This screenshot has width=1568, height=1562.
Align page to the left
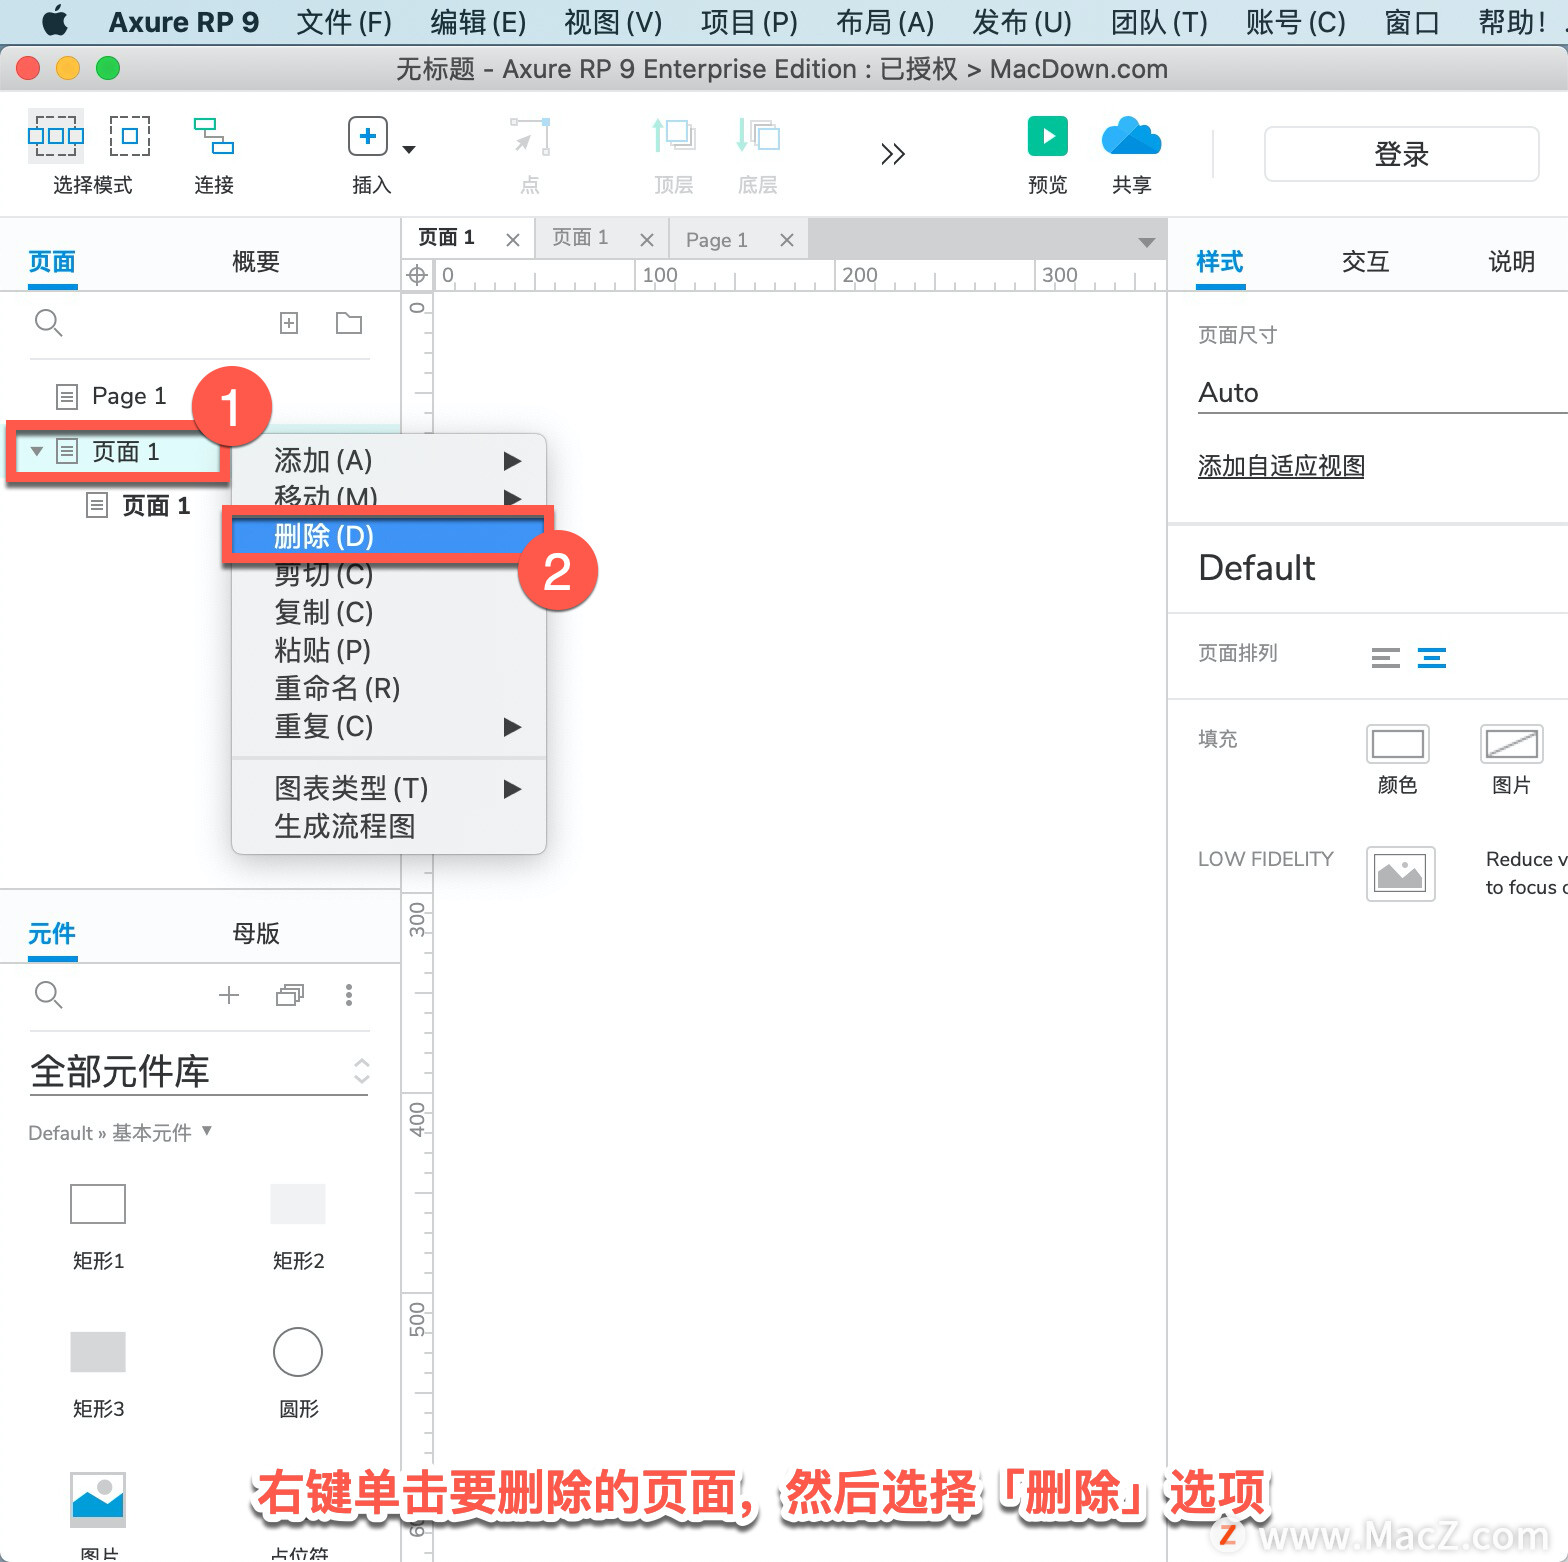point(1386,658)
